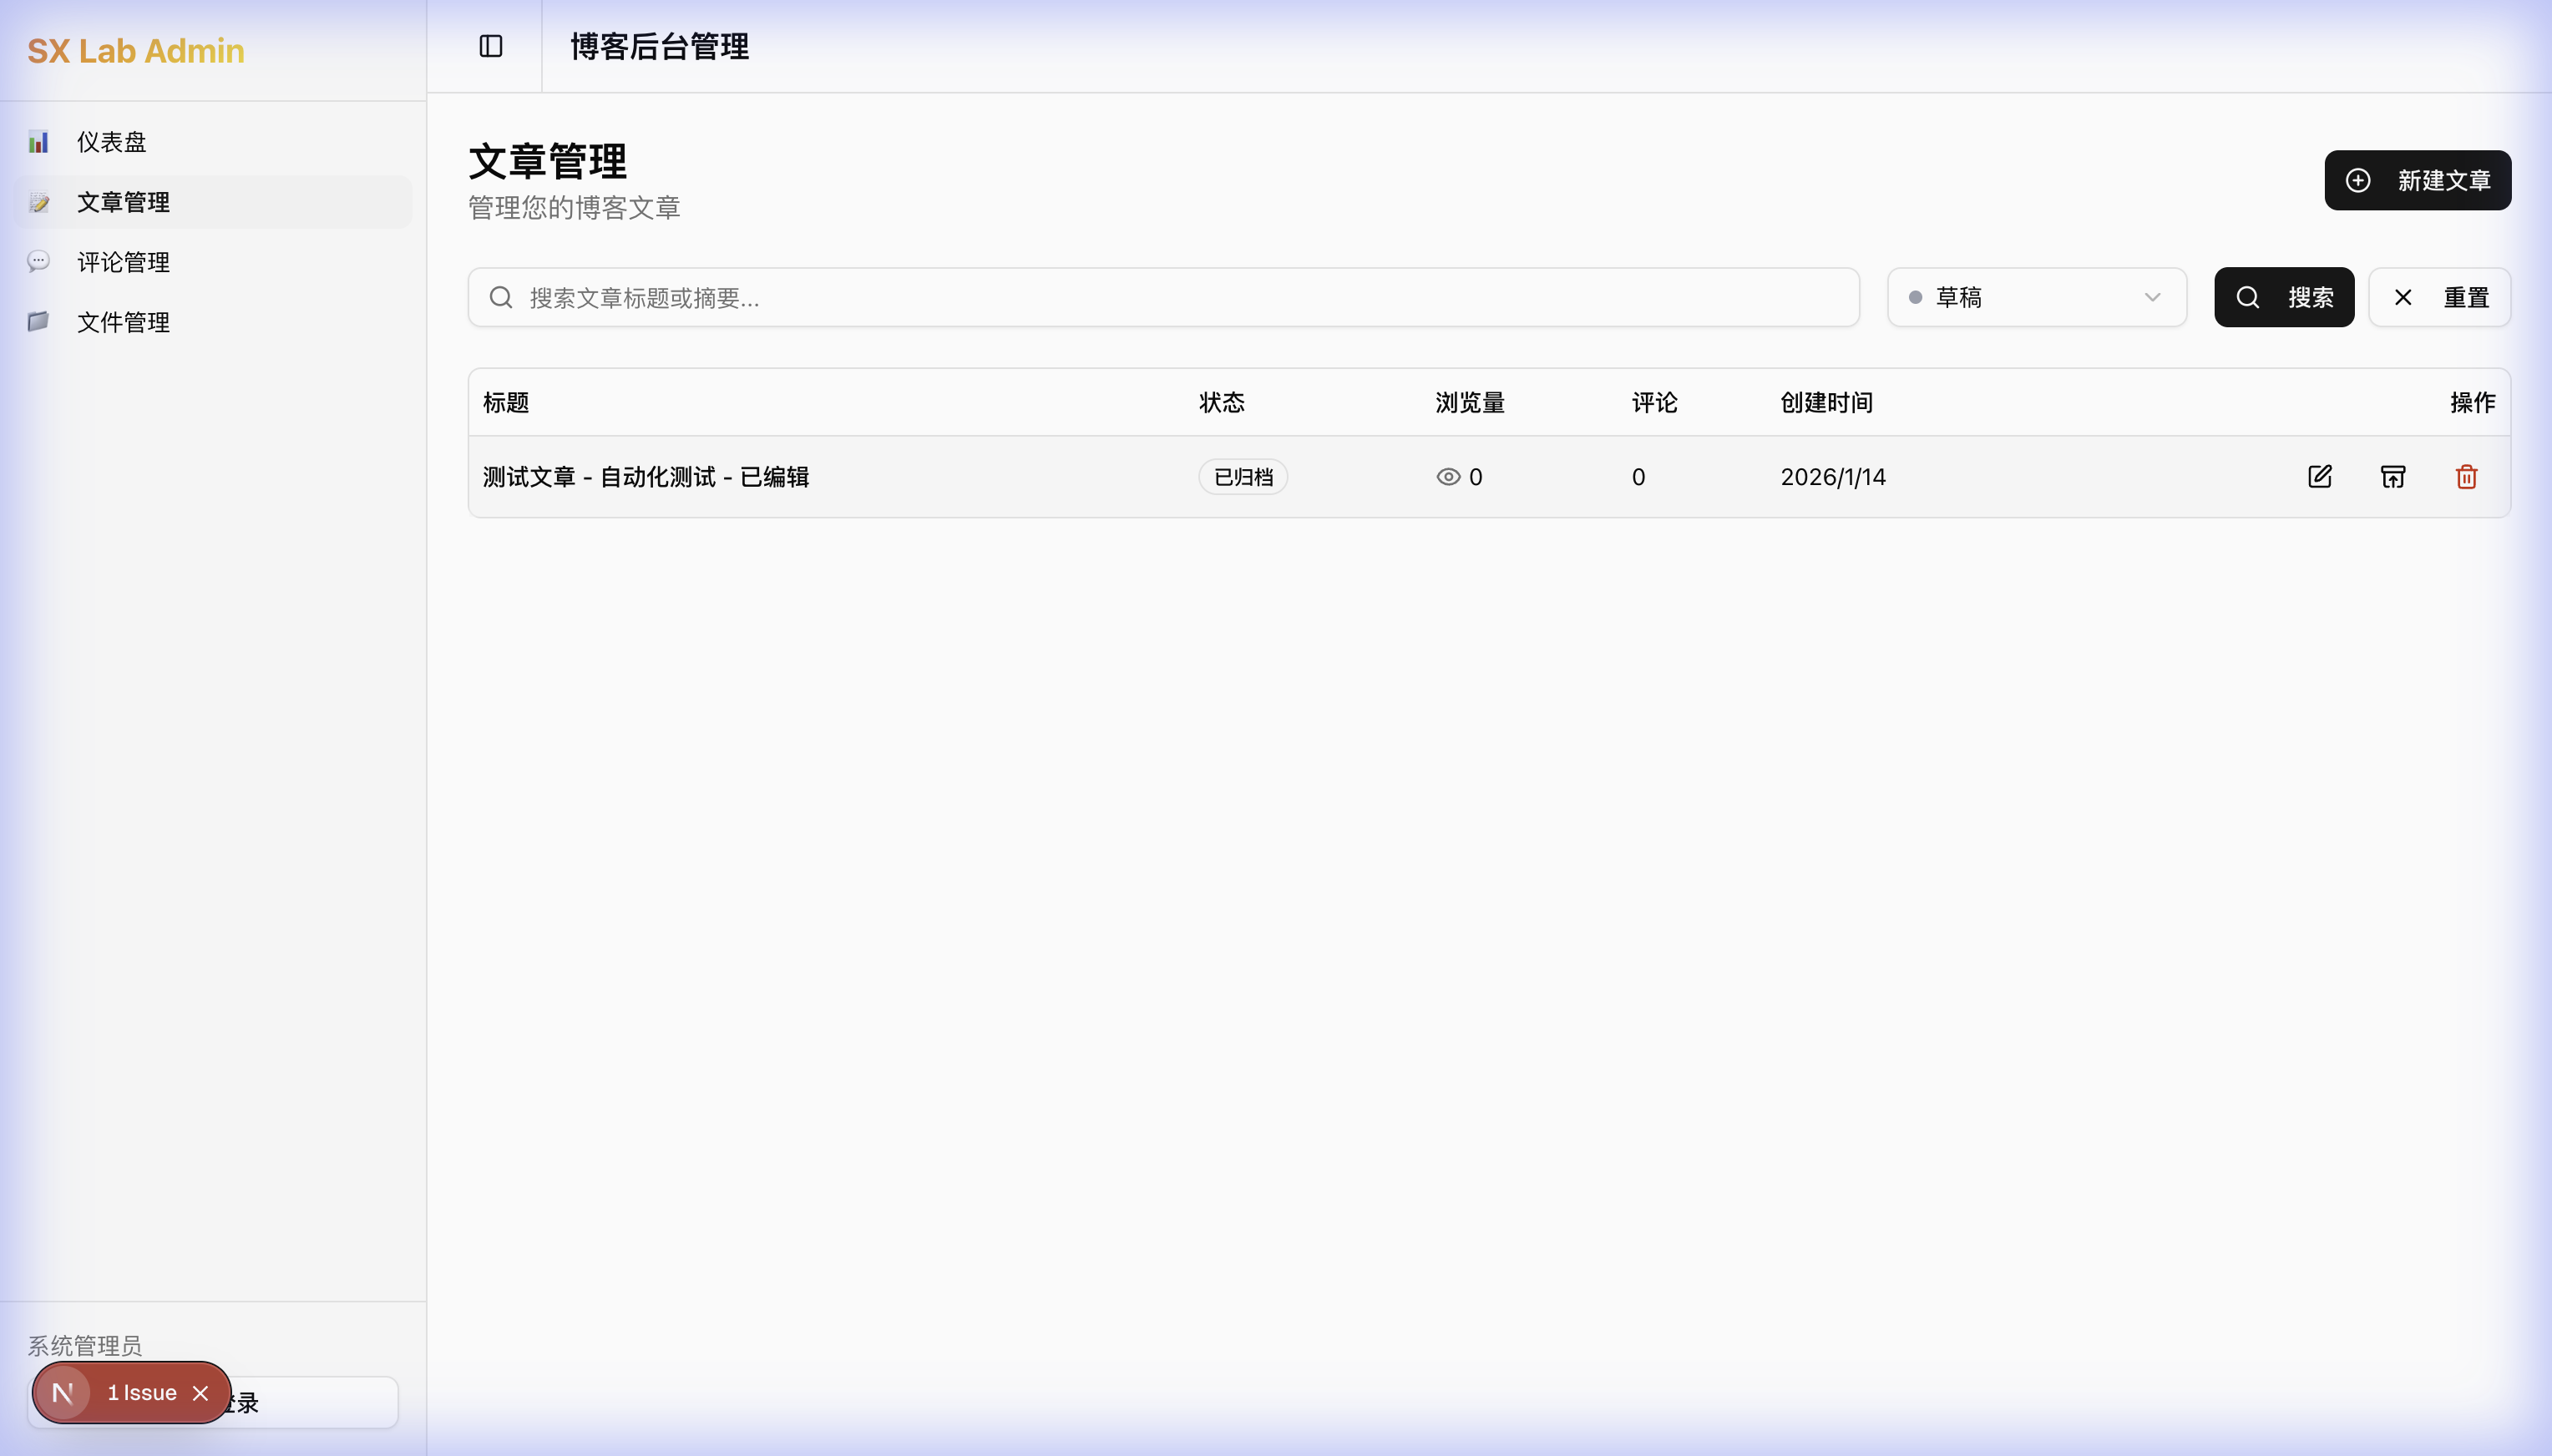This screenshot has height=1456, width=2552.
Task: Dismiss the Next.js 1 Issue badge
Action: (x=200, y=1392)
